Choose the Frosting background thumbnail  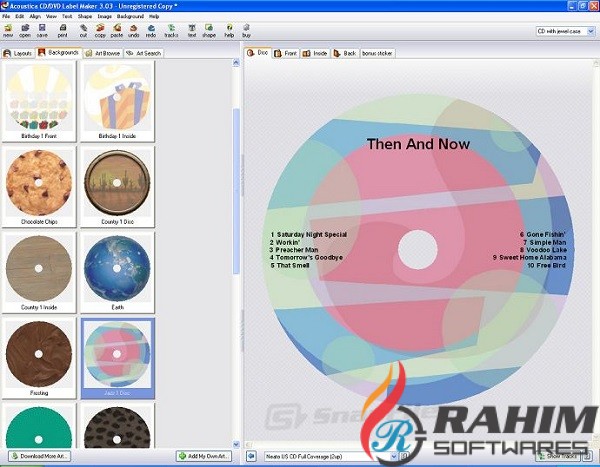click(x=39, y=358)
